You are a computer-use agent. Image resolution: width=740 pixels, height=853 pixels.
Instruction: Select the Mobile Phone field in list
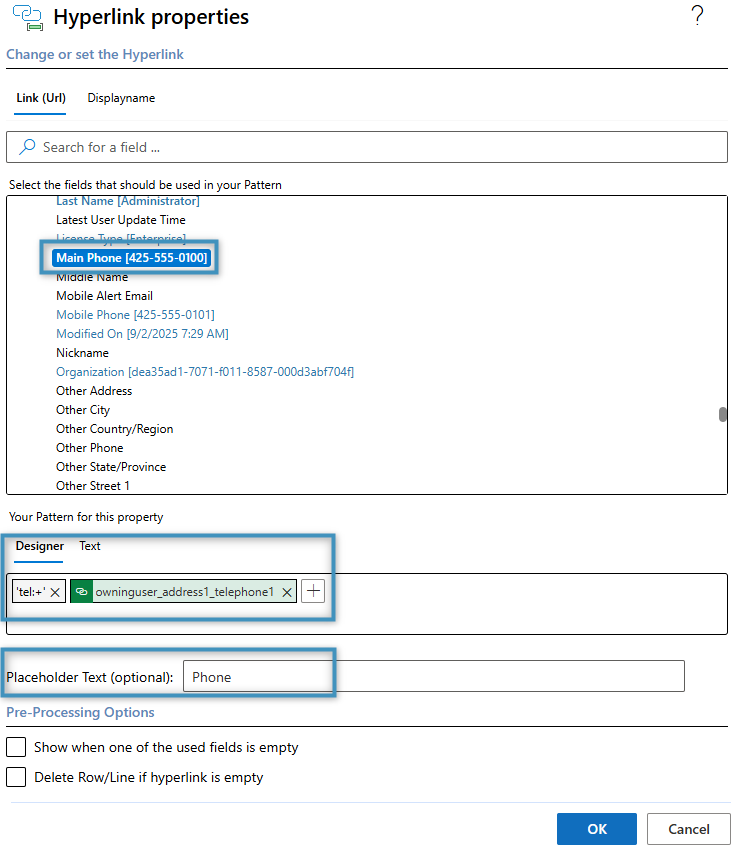click(135, 315)
